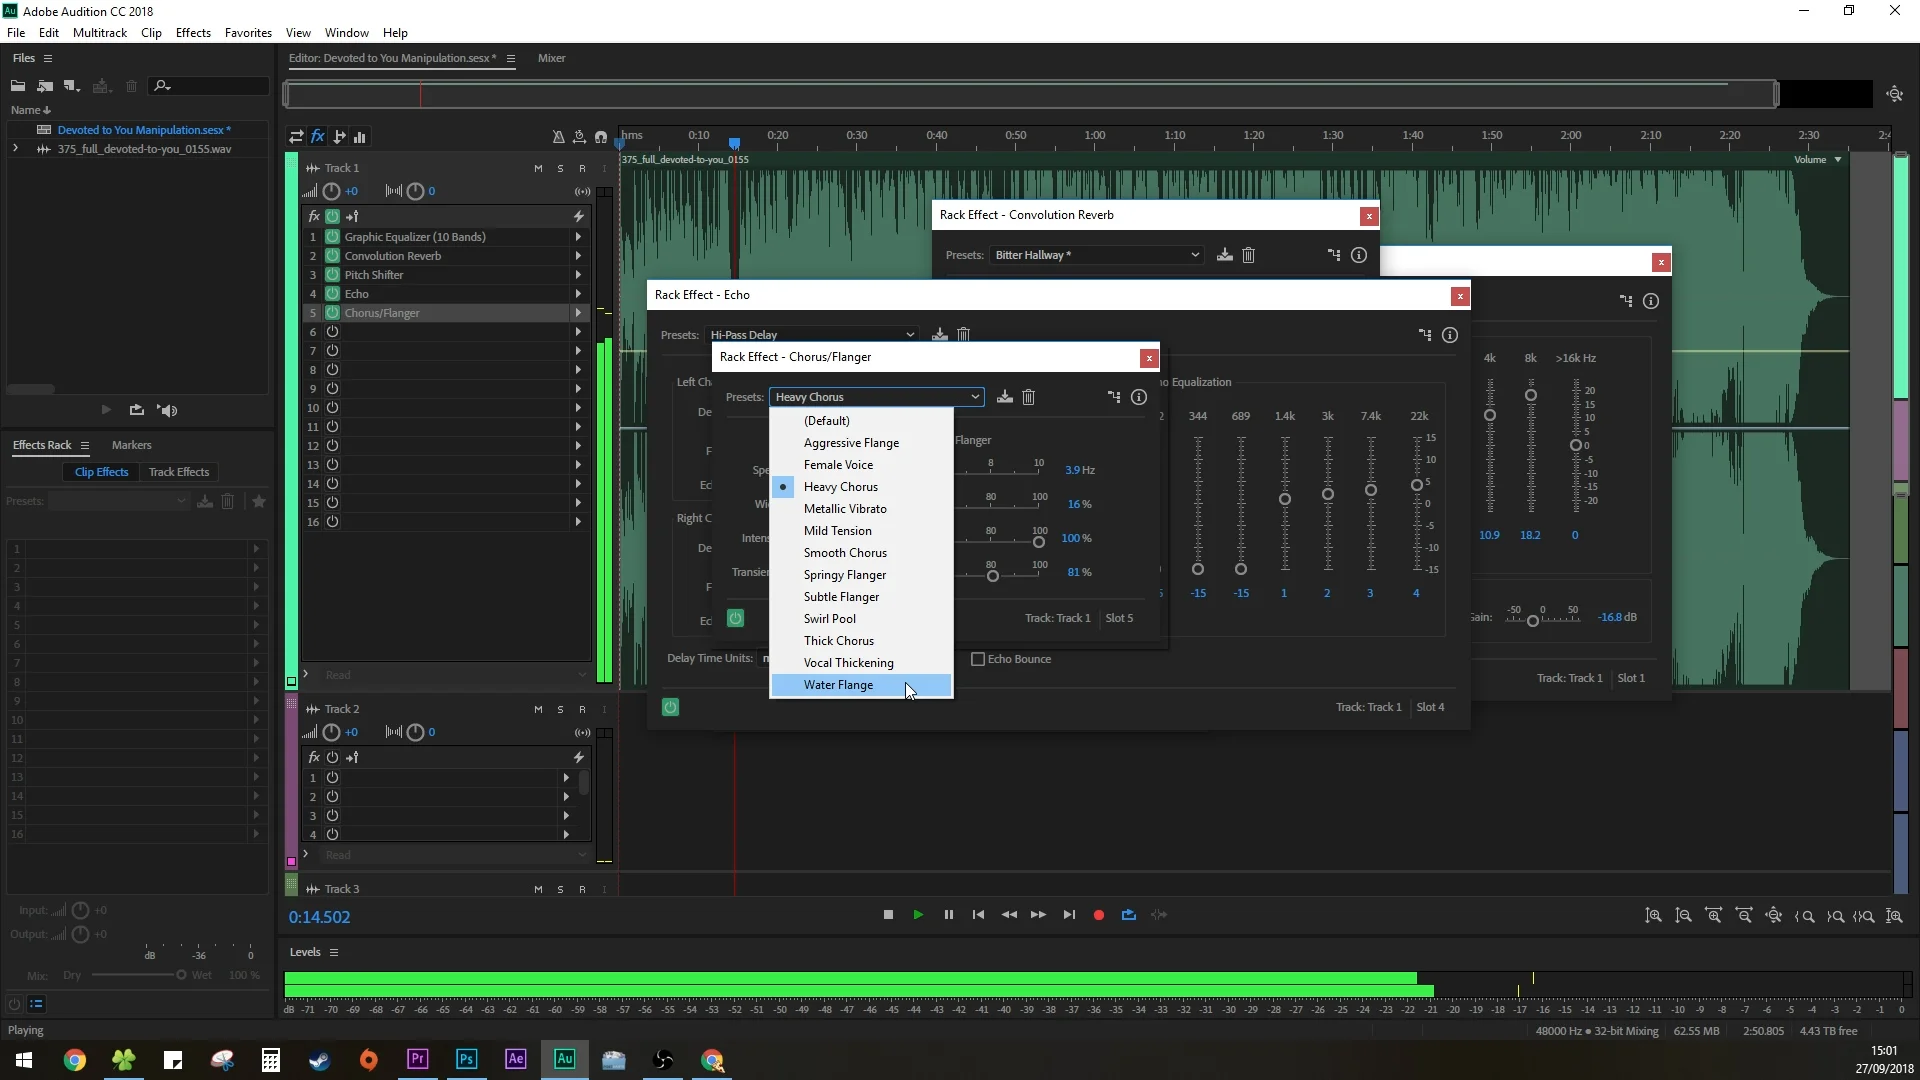The width and height of the screenshot is (1920, 1080).
Task: Click the metronome icon in the editor toolbar
Action: (x=558, y=137)
